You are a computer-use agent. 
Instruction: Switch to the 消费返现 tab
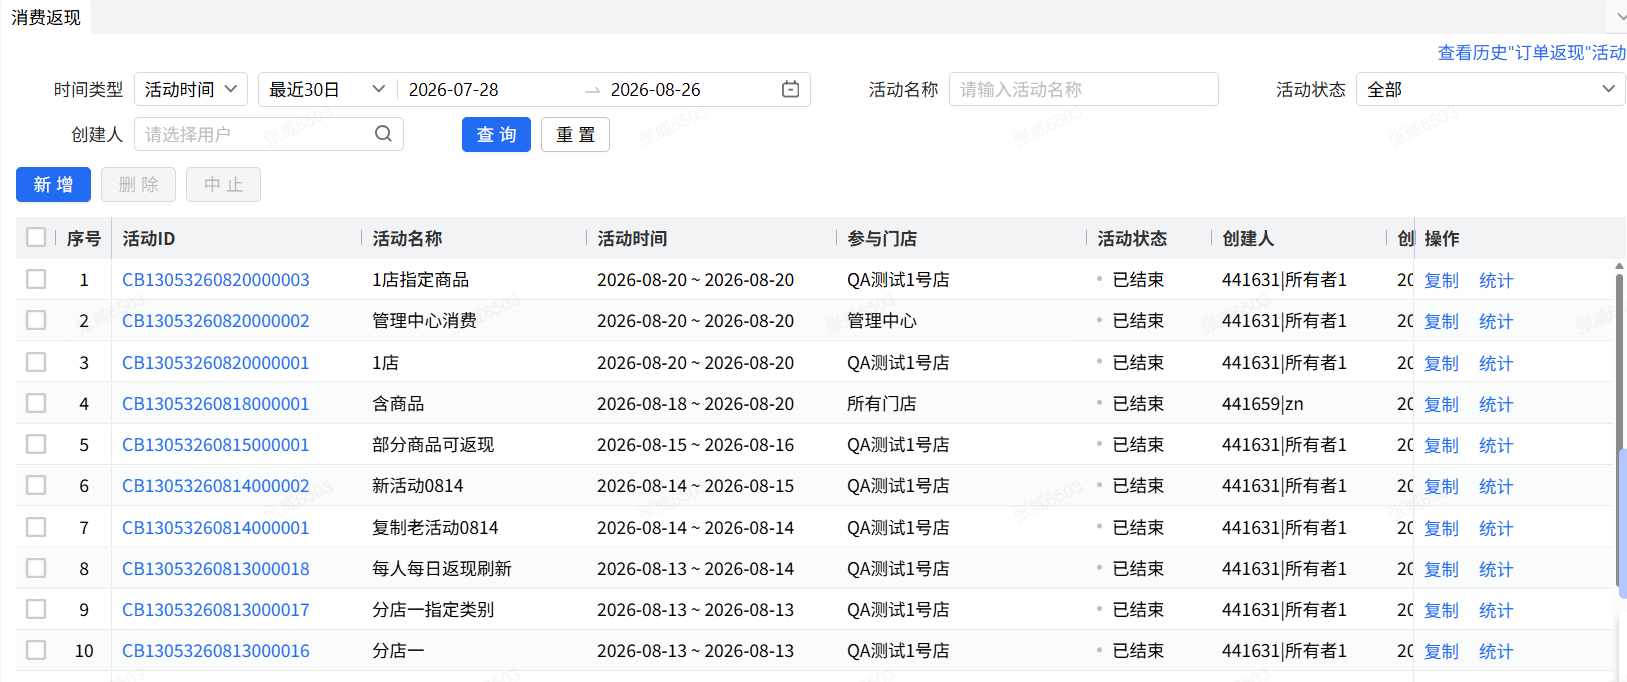46,17
